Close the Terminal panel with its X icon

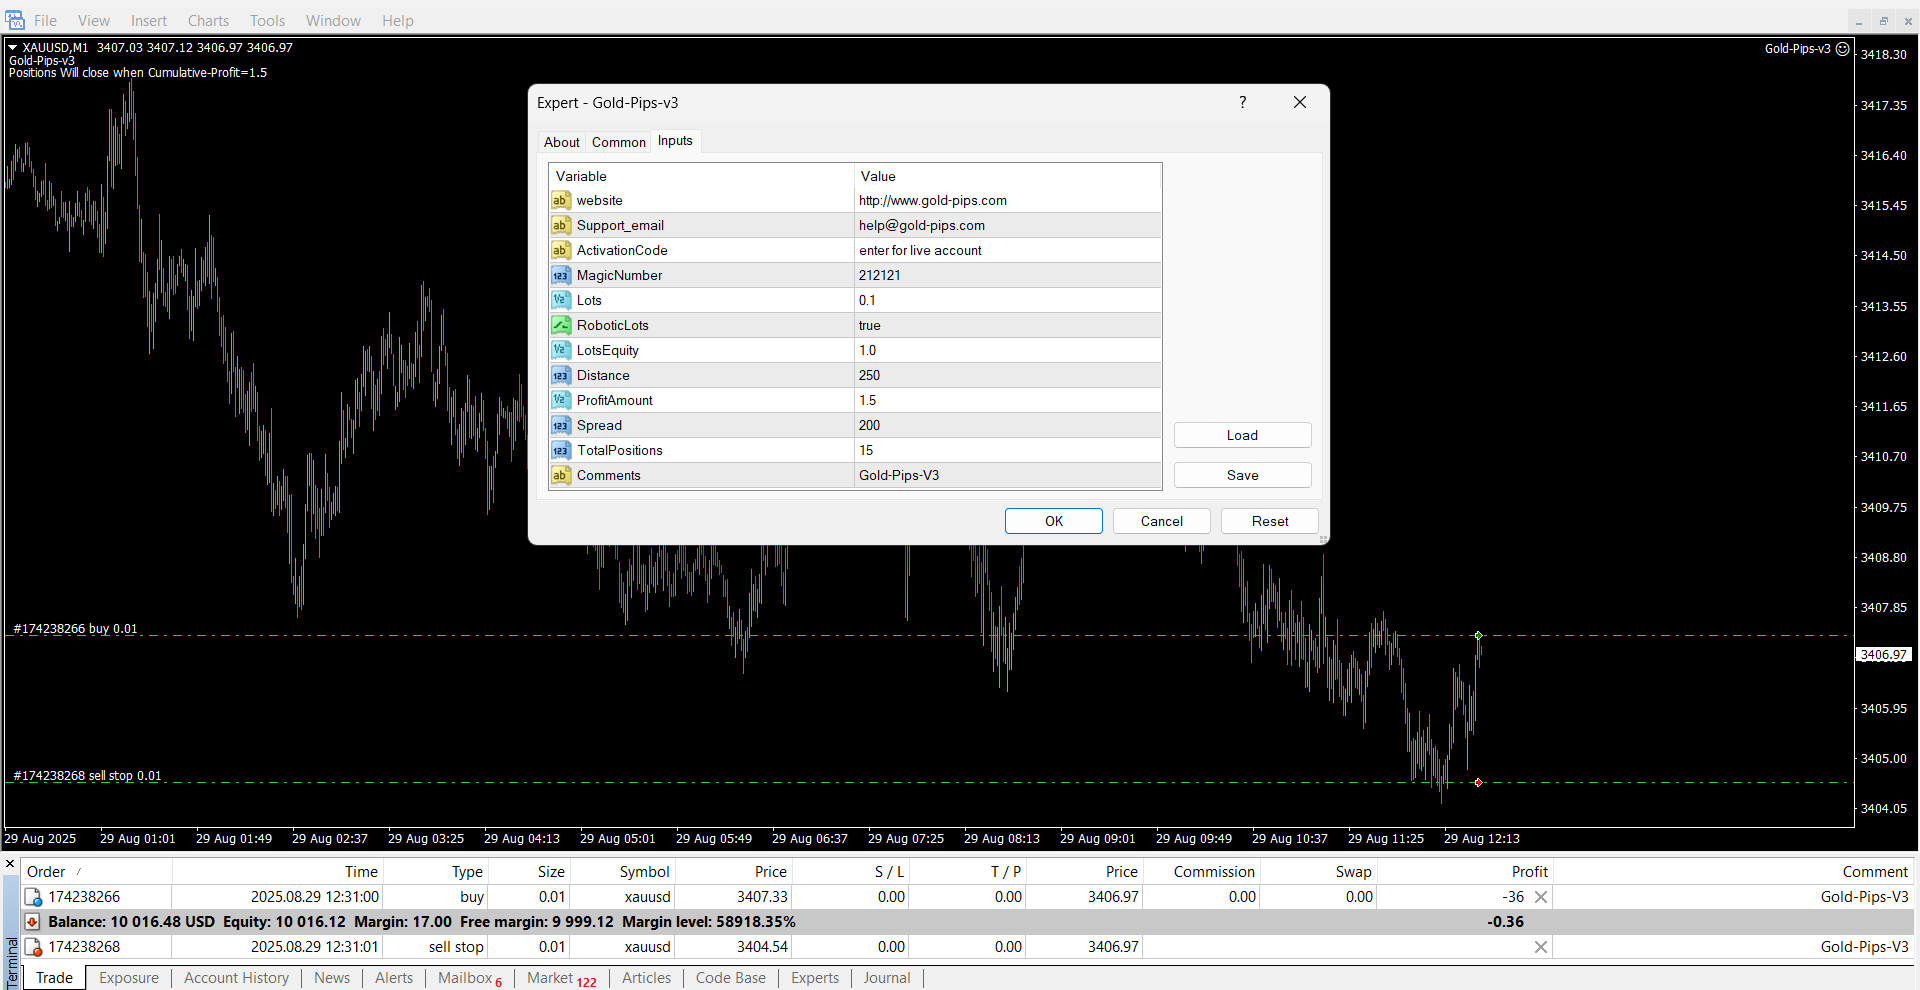10,864
